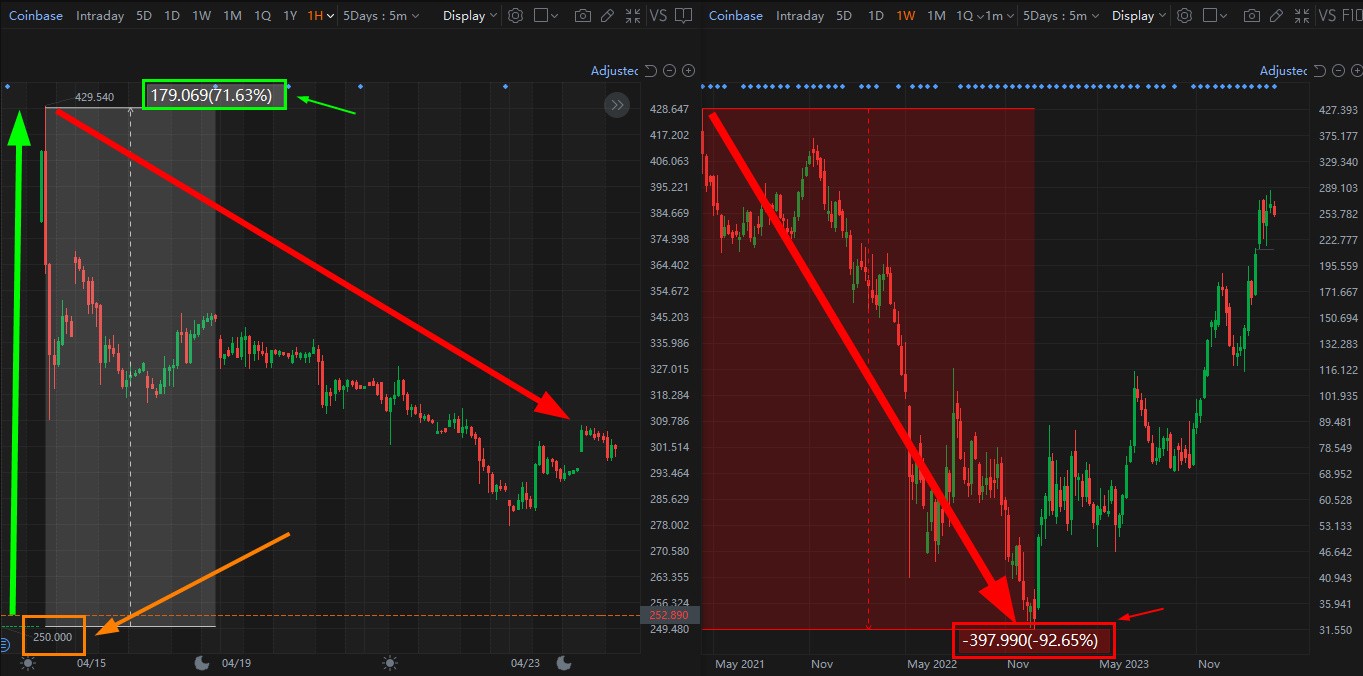
Task: Zoom in with plus icon in right chart
Action: [x=1357, y=70]
